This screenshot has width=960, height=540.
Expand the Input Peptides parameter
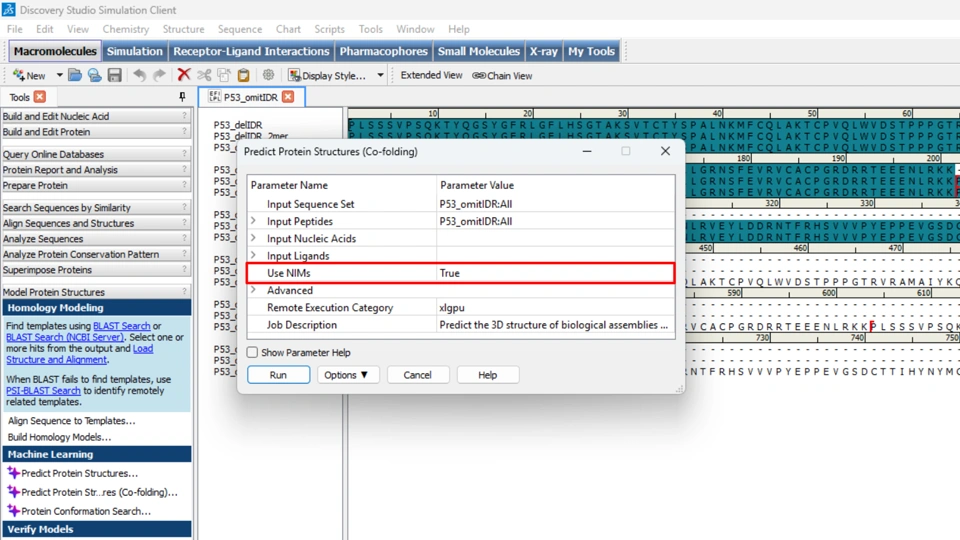coord(253,221)
